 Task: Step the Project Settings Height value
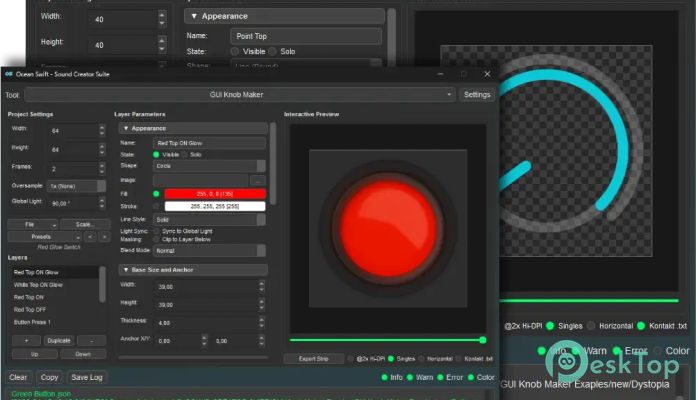click(x=102, y=150)
